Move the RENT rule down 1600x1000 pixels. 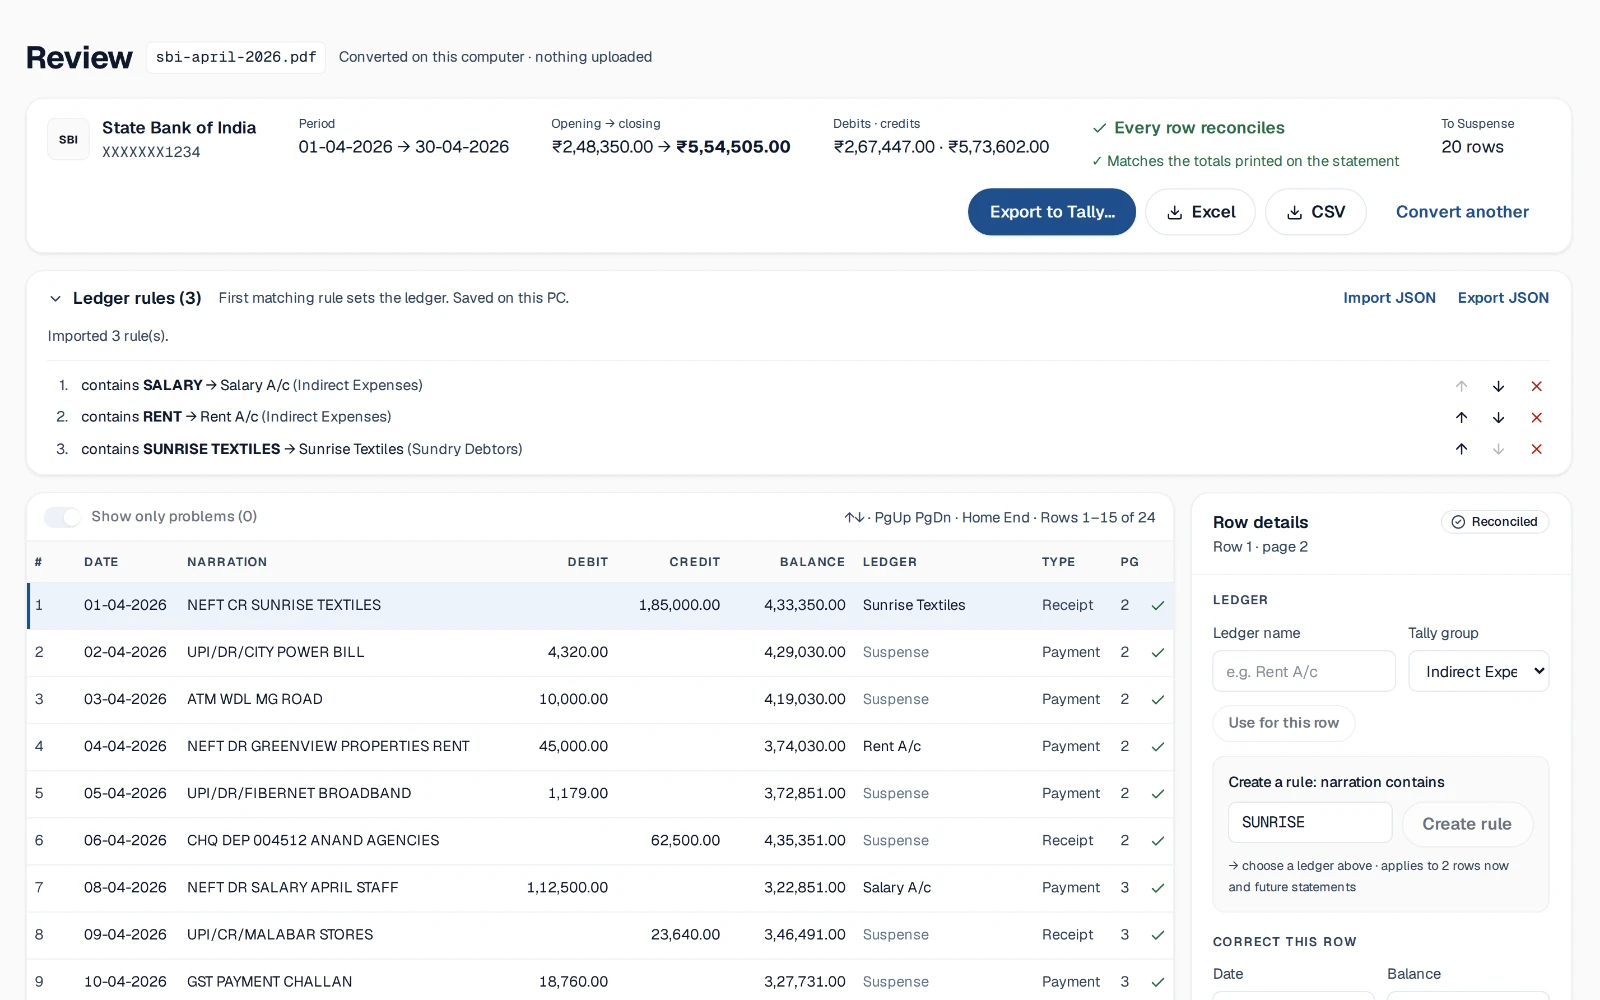tap(1498, 417)
